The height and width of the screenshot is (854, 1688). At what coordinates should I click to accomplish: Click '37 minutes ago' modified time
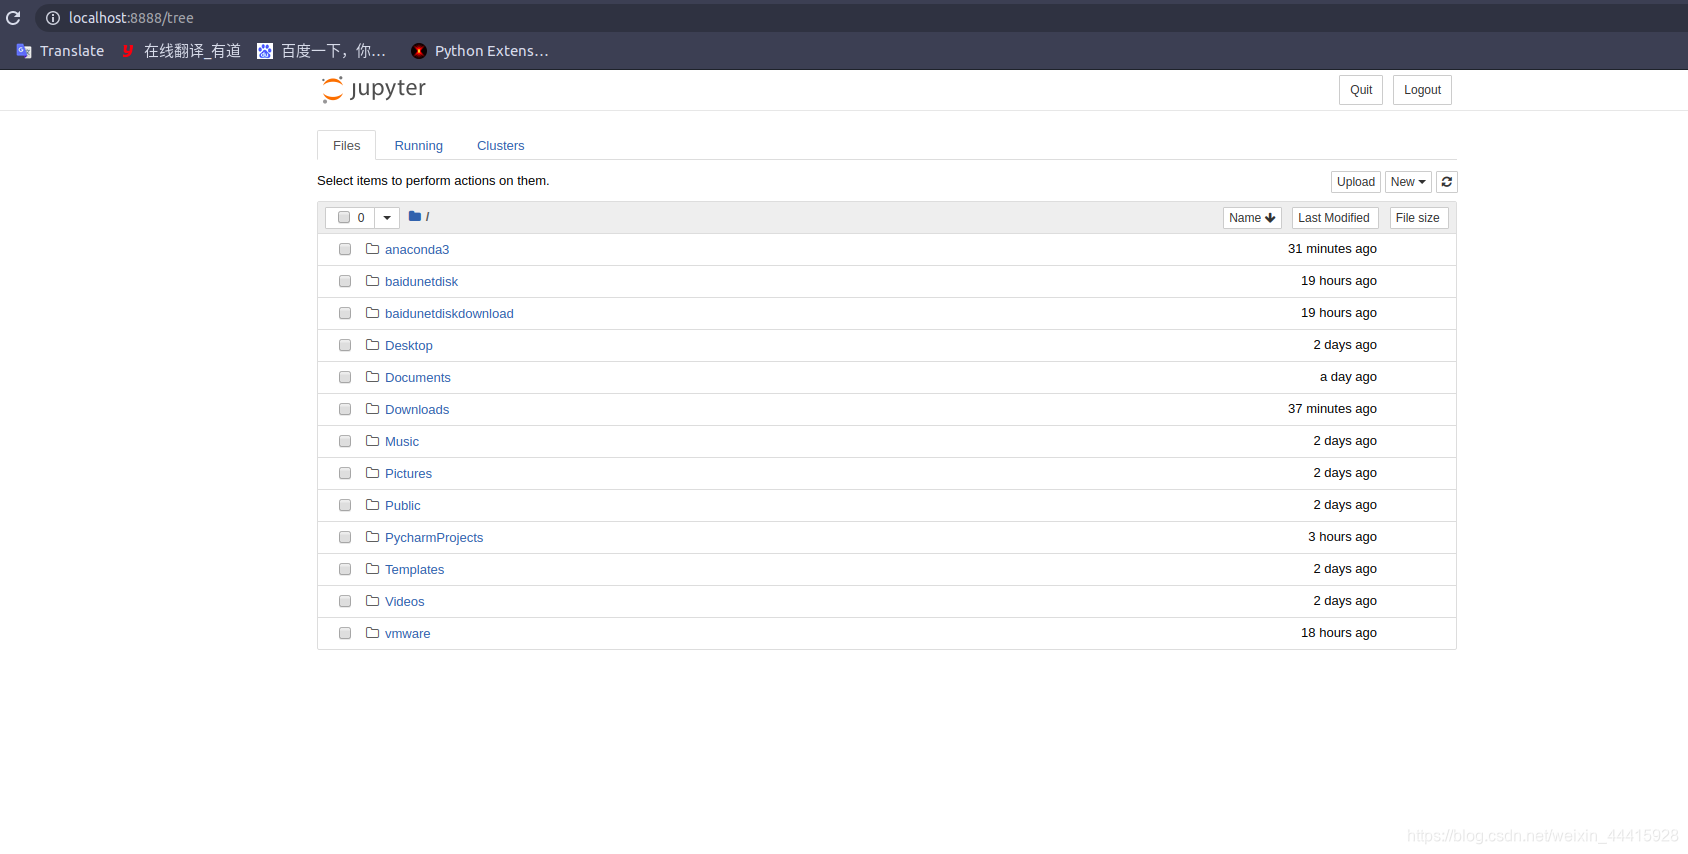[1332, 409]
